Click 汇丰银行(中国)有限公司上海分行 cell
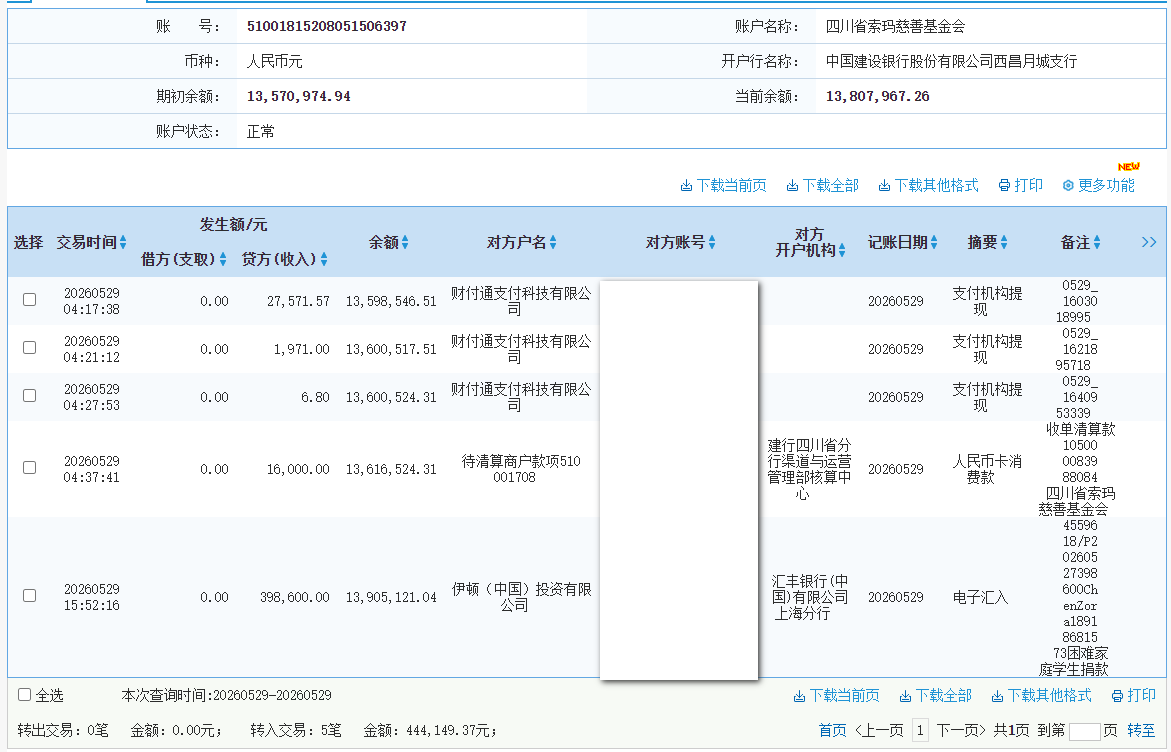The width and height of the screenshot is (1171, 752). [810, 597]
